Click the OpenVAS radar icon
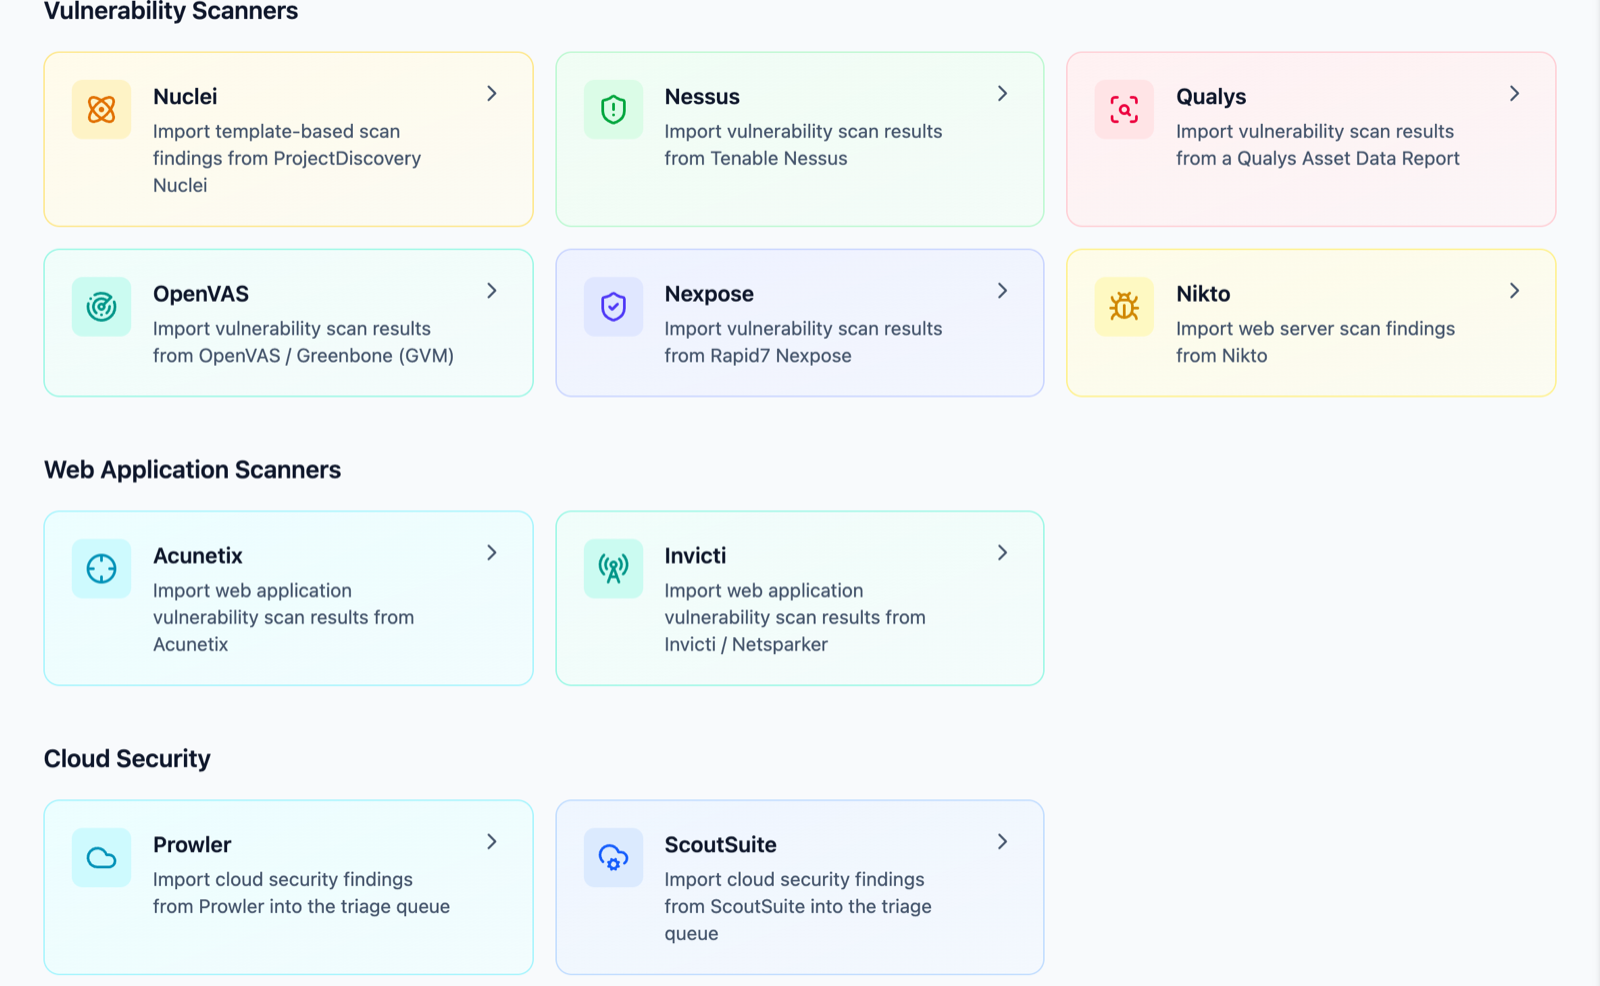 click(102, 306)
